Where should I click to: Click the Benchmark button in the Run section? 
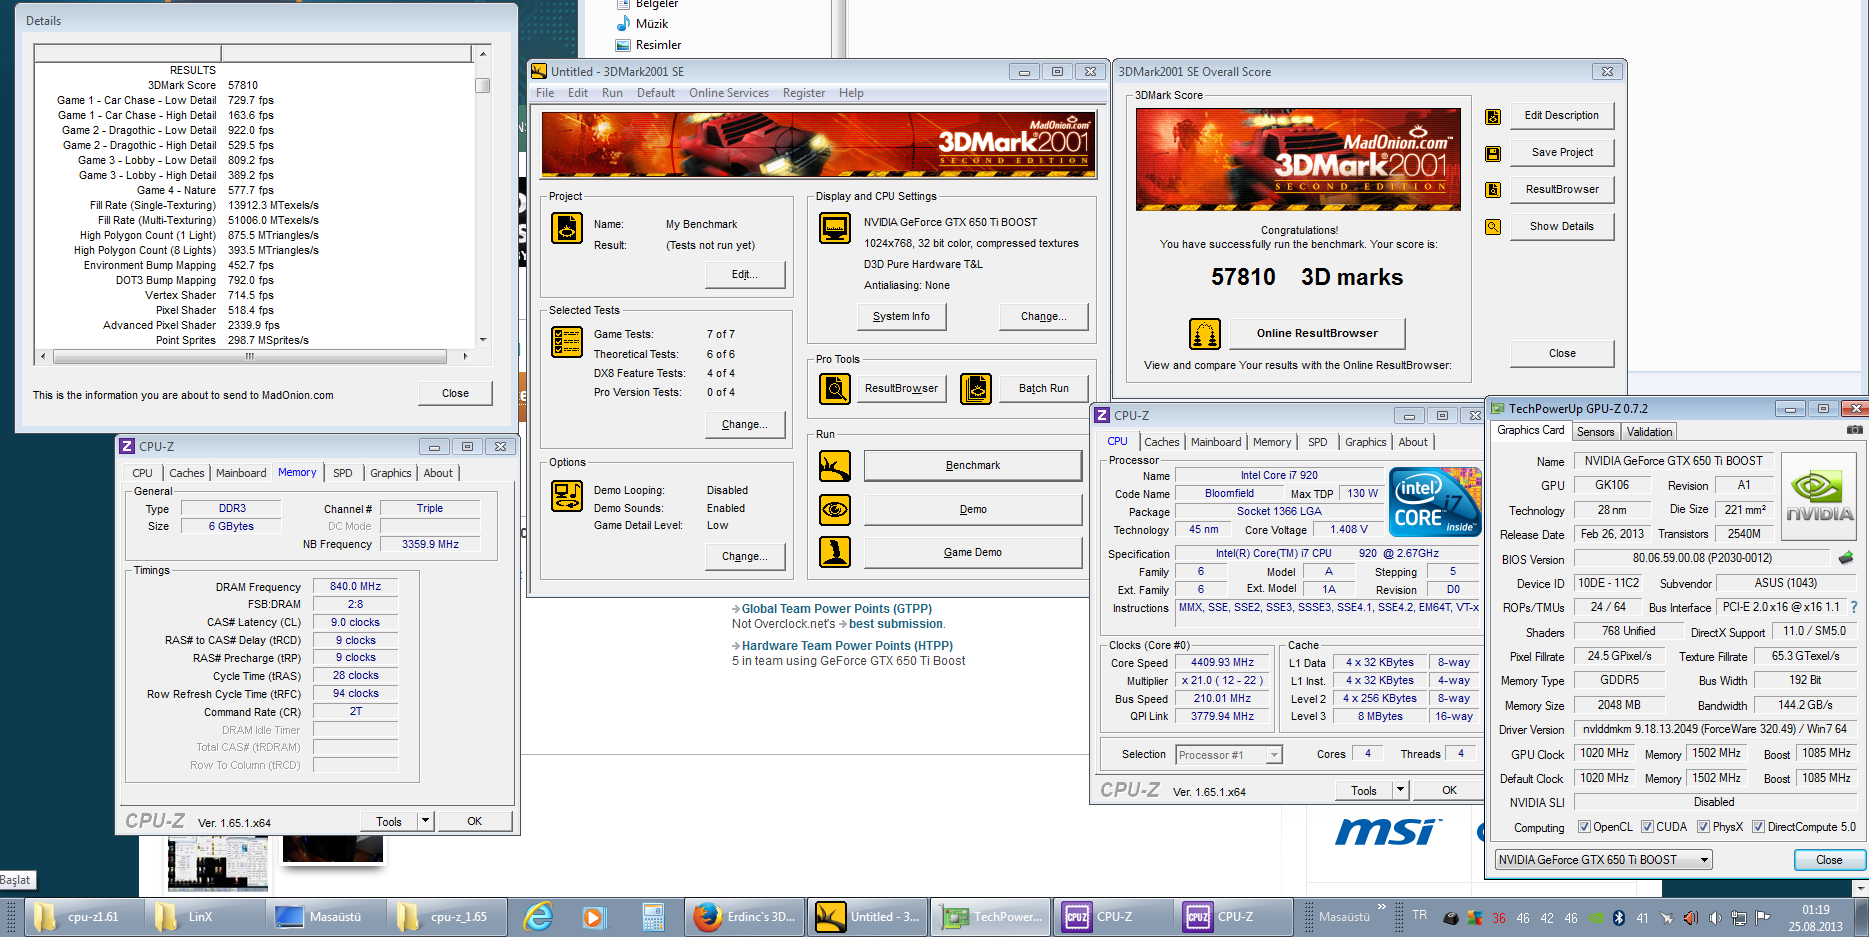coord(973,465)
